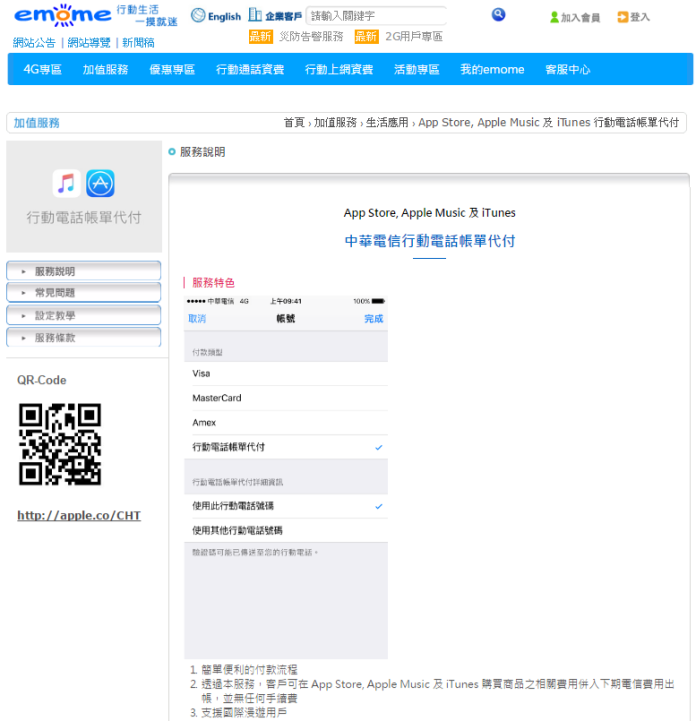The height and width of the screenshot is (721, 696).
Task: Select the 常見問題 sidebar button
Action: pos(84,292)
